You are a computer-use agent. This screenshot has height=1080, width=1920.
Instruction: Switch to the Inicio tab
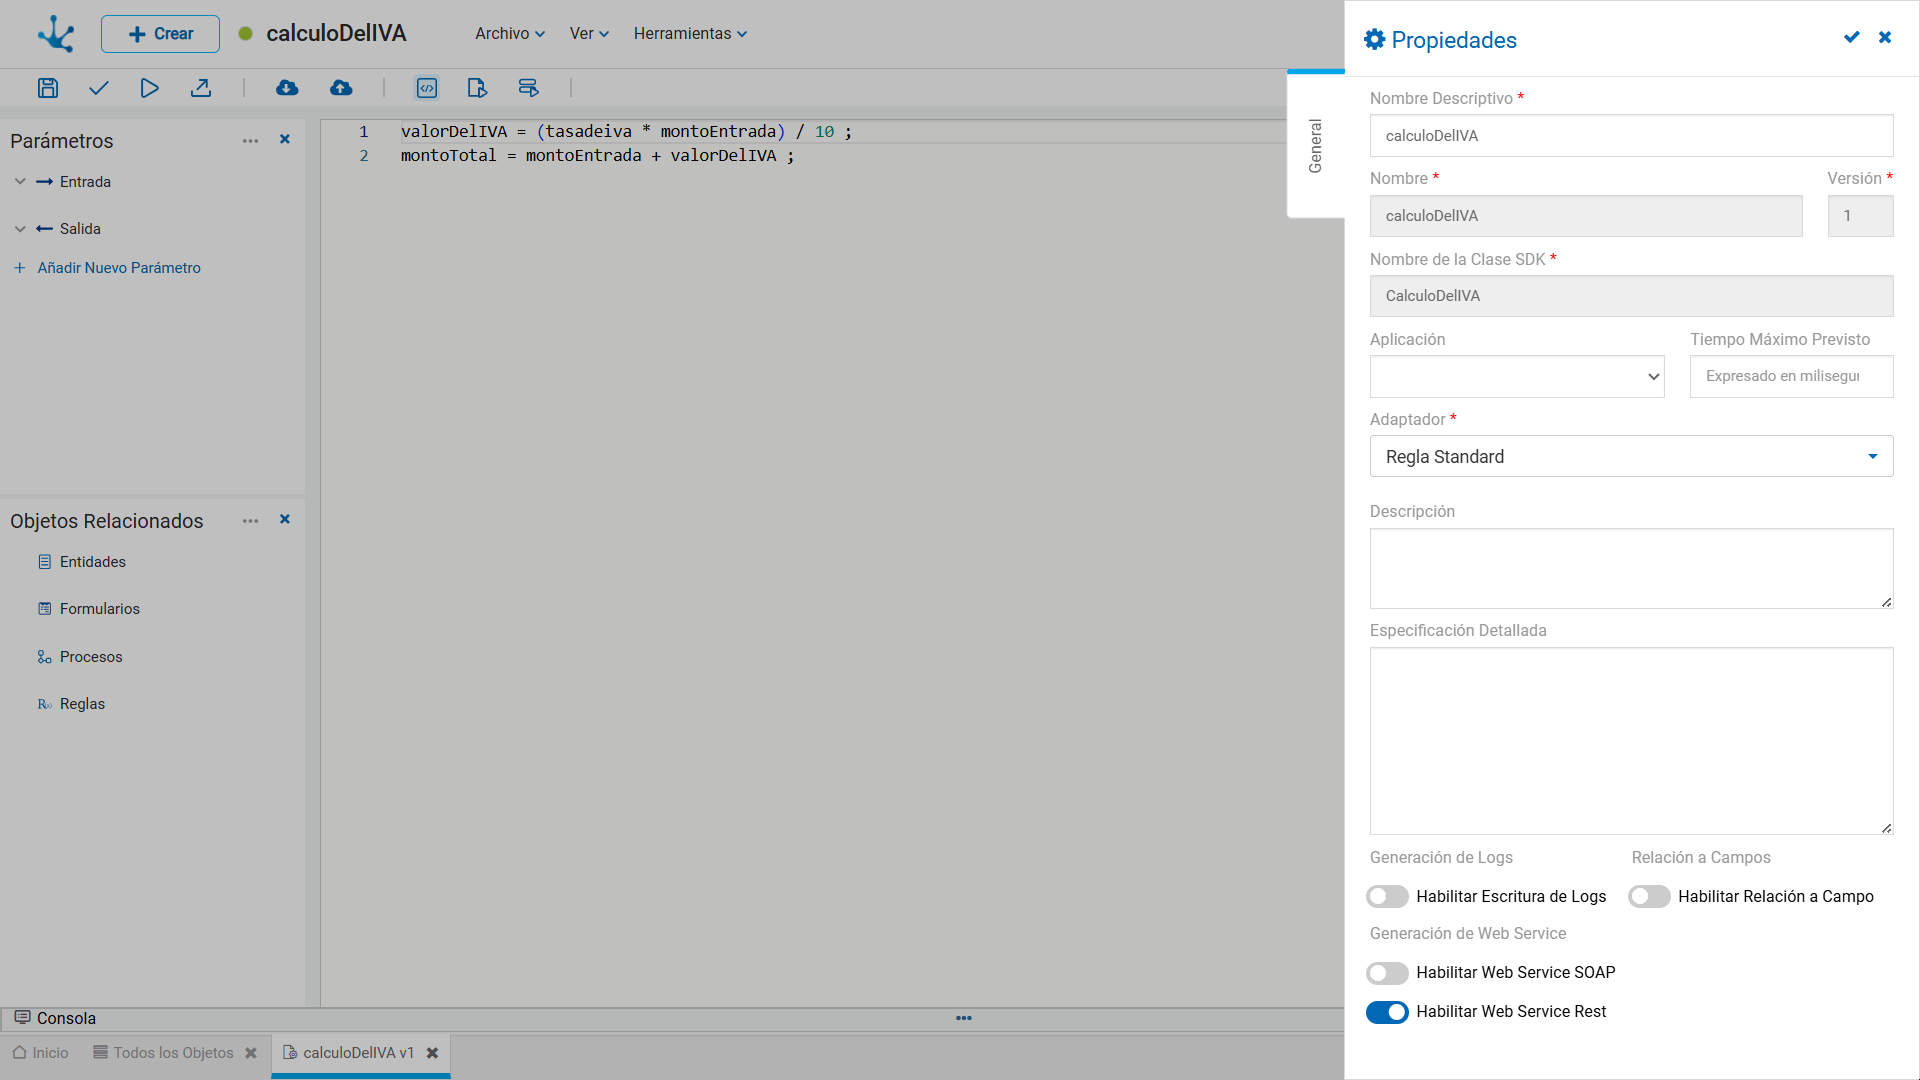pyautogui.click(x=41, y=1053)
